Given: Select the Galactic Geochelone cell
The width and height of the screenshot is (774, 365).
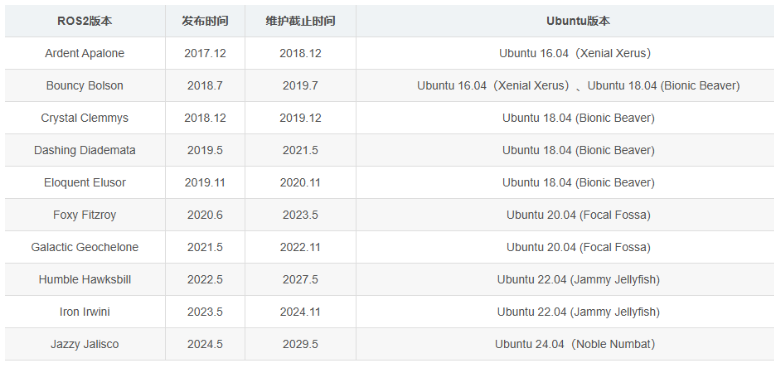Looking at the screenshot, I should (x=85, y=247).
